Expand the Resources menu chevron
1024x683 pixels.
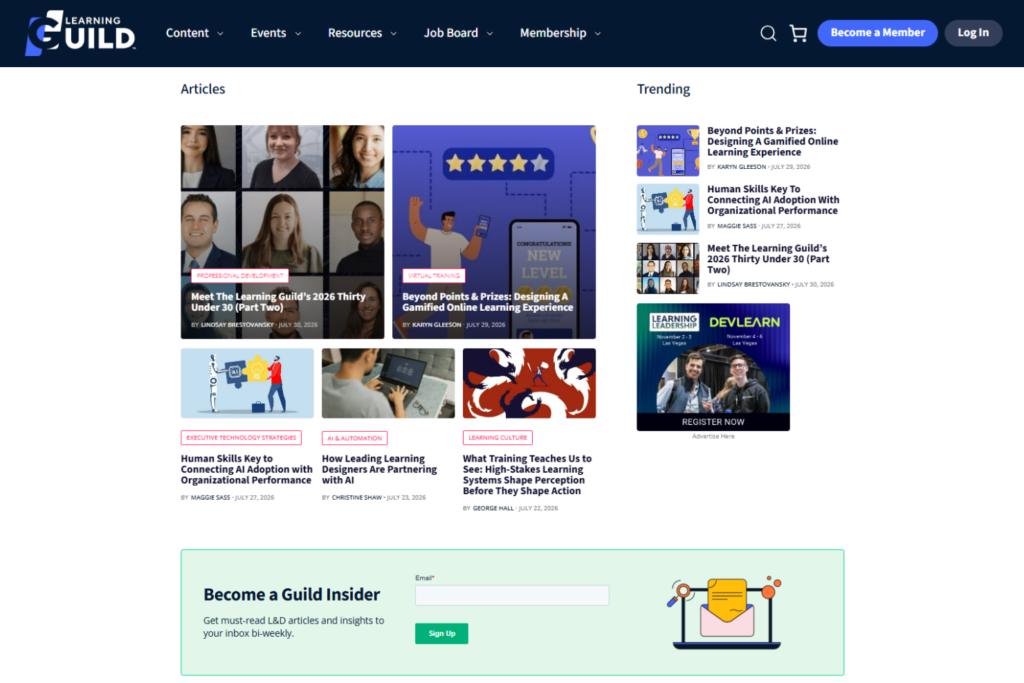click(393, 33)
